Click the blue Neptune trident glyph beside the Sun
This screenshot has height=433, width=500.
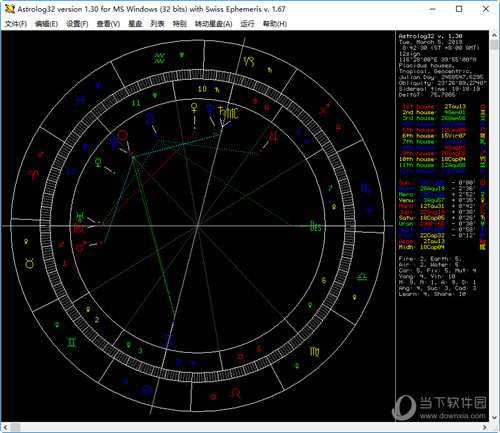(114, 141)
